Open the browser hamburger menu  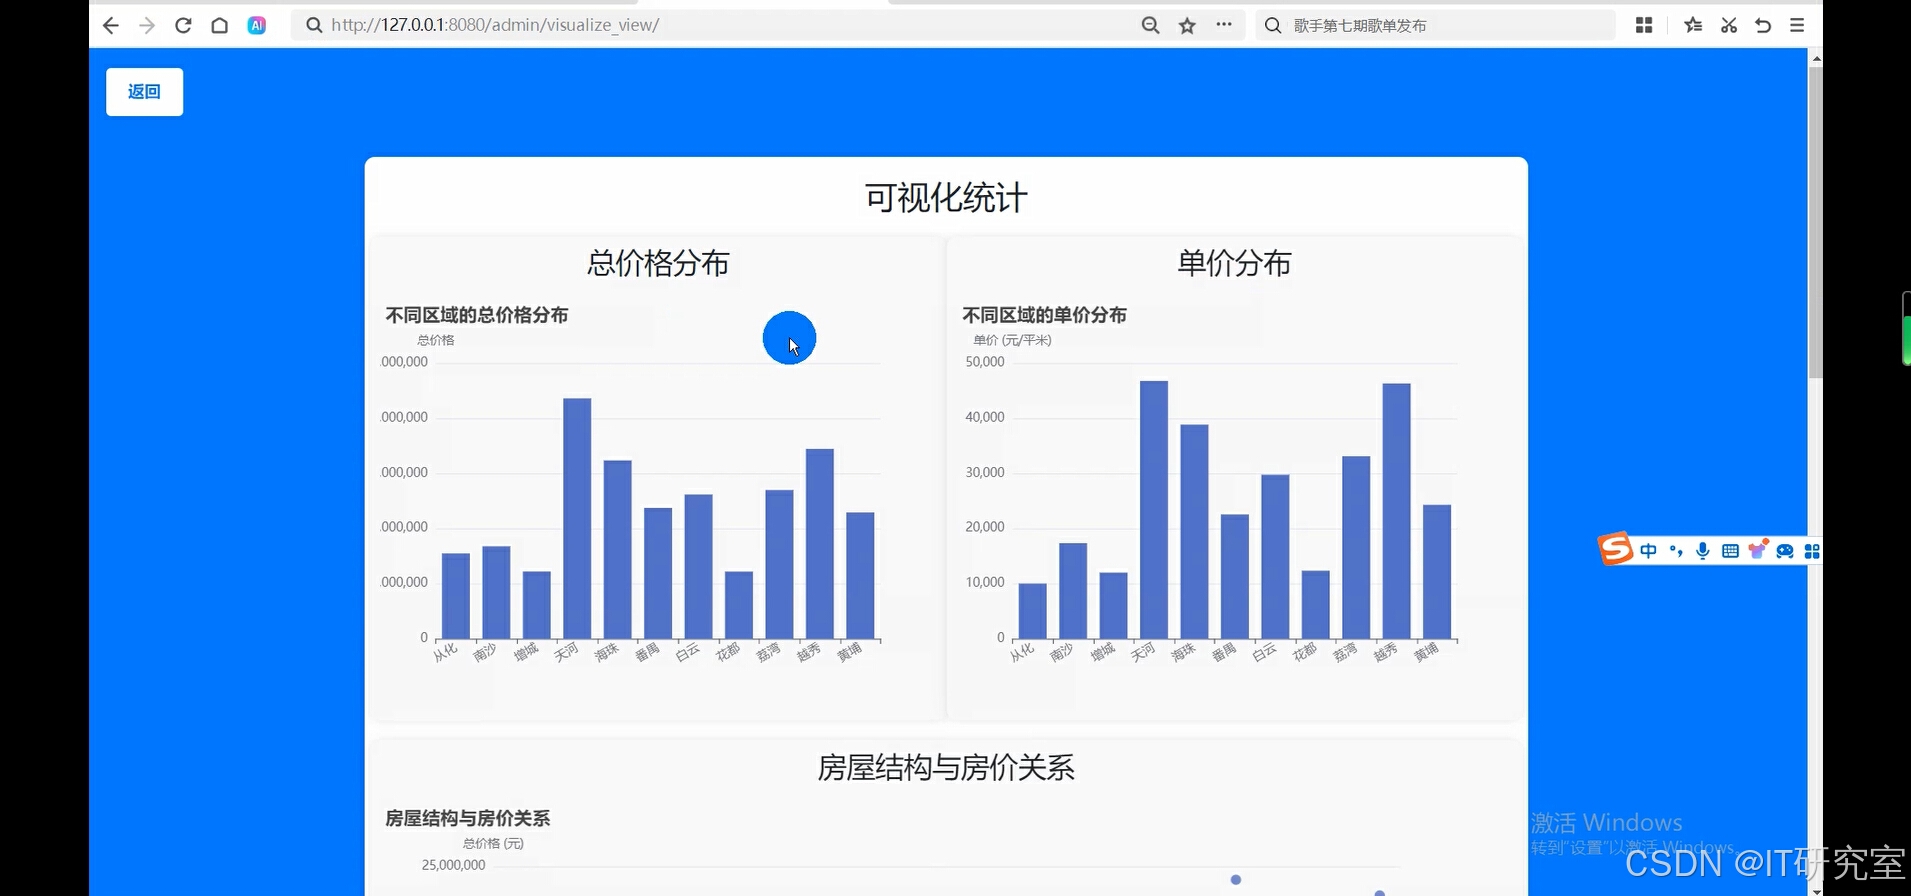(x=1797, y=25)
